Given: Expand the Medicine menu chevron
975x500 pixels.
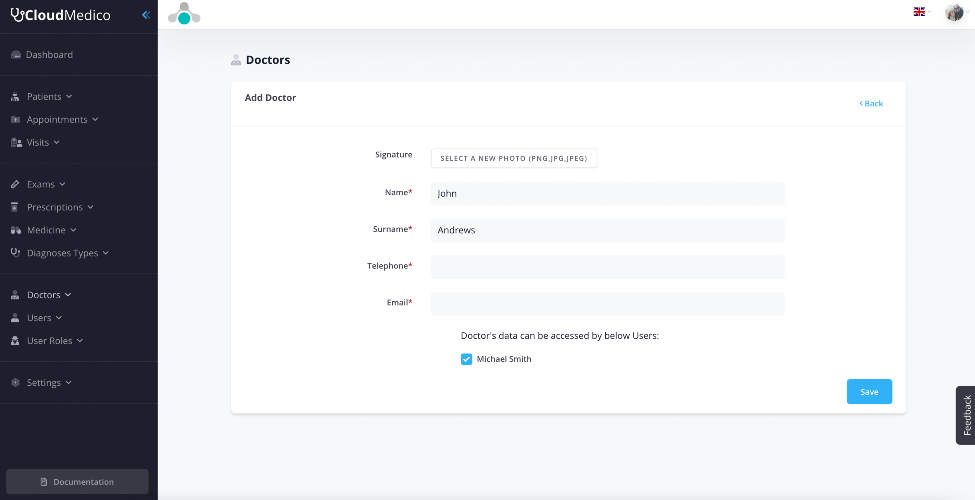Looking at the screenshot, I should pyautogui.click(x=73, y=230).
